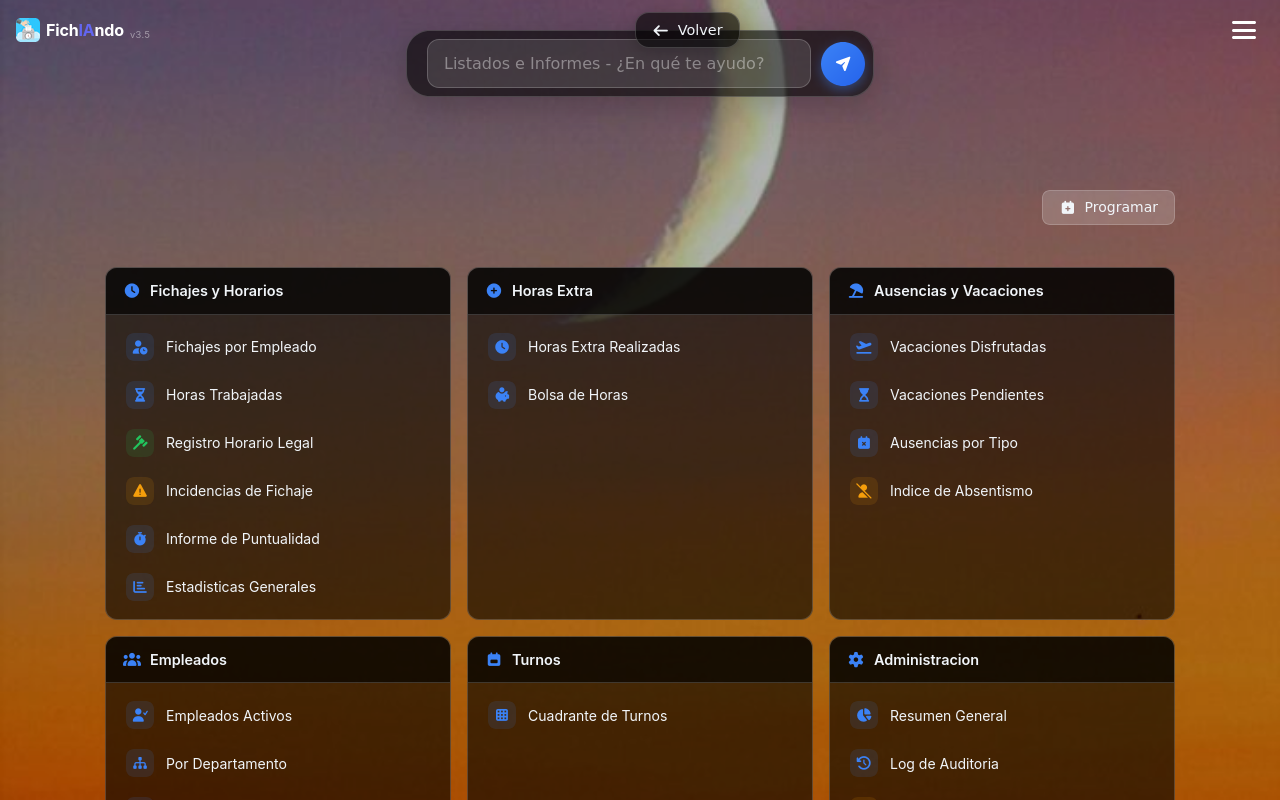Focus the Listados e Informes search field
The width and height of the screenshot is (1280, 800).
(619, 64)
